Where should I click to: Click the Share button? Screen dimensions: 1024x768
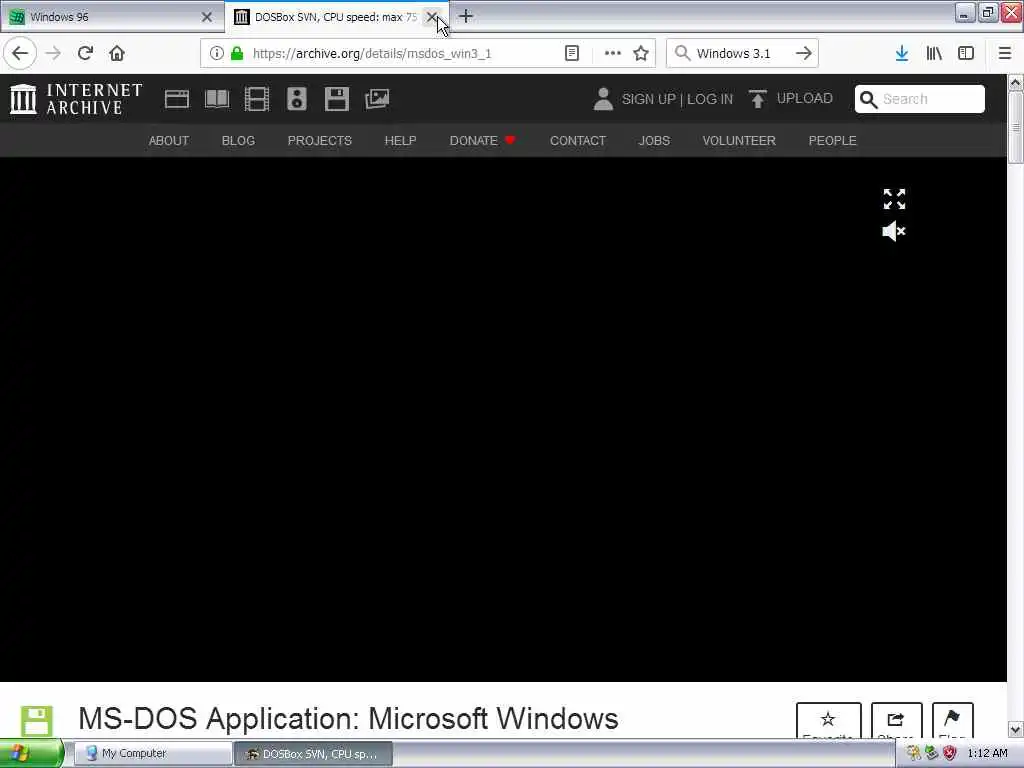click(x=896, y=721)
